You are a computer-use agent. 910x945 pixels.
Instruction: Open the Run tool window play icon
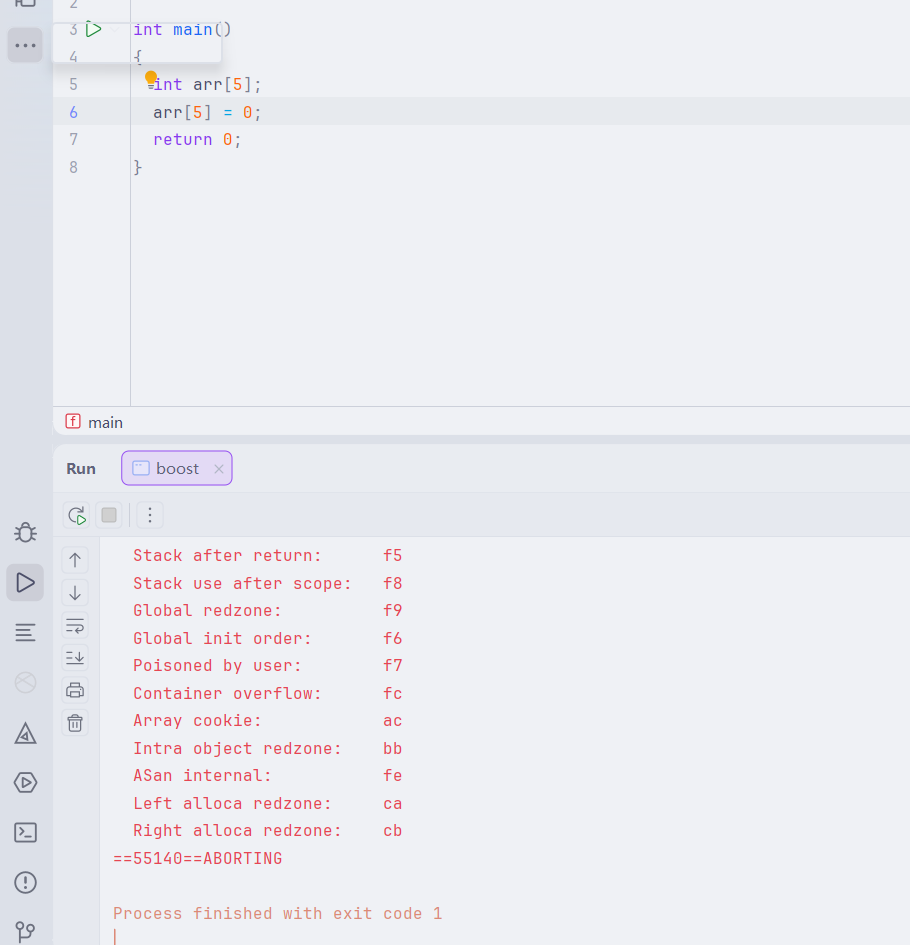point(25,582)
